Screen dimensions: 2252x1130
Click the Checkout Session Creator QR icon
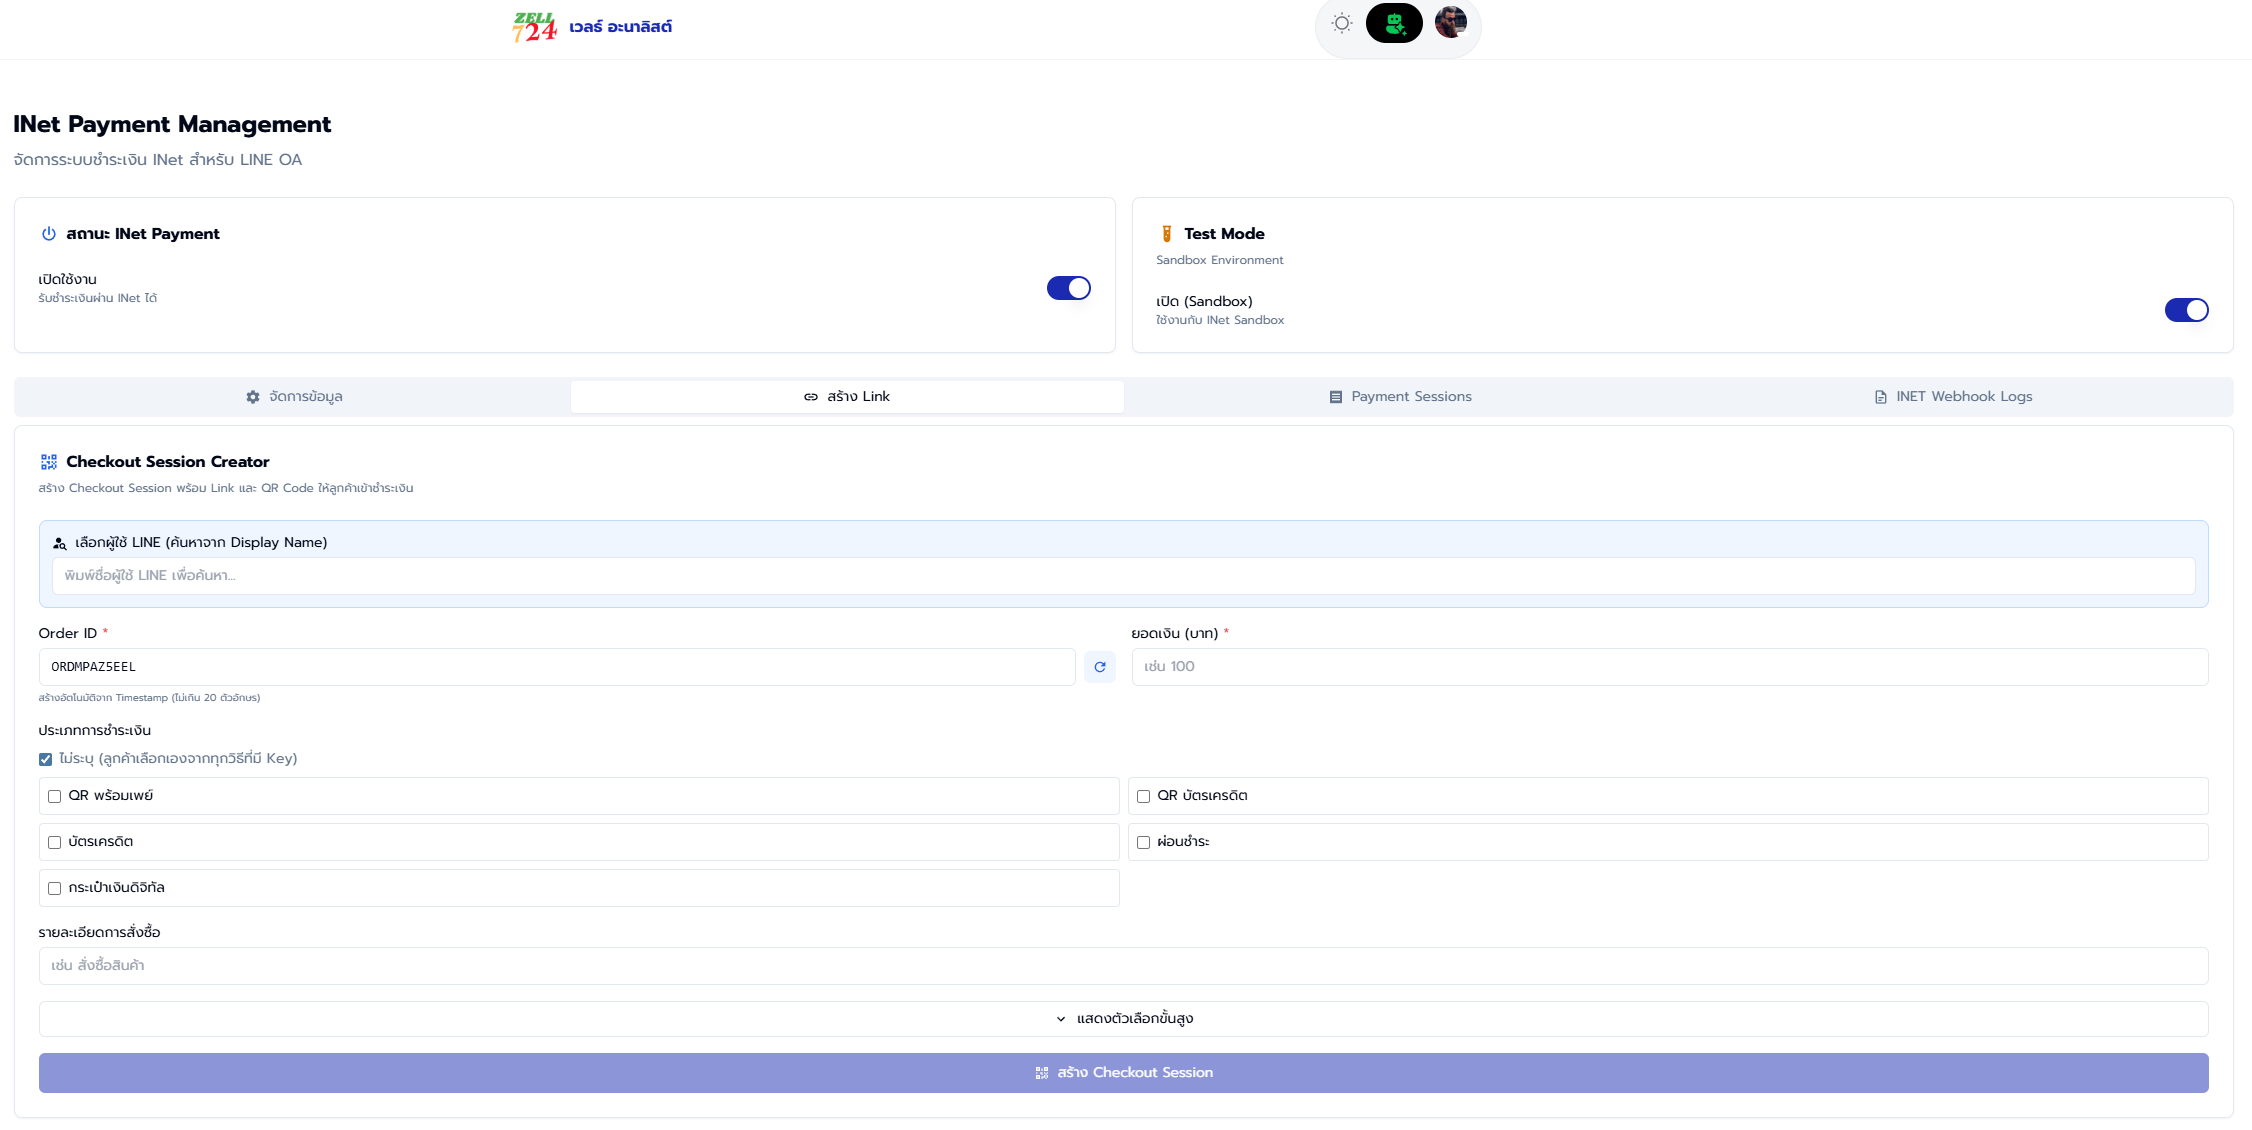(x=48, y=462)
